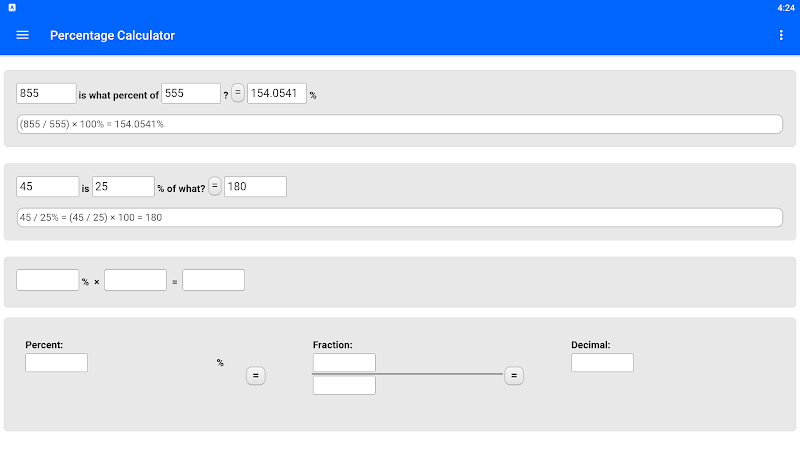Click the Percentage Calculator title
The width and height of the screenshot is (800, 450).
click(112, 35)
